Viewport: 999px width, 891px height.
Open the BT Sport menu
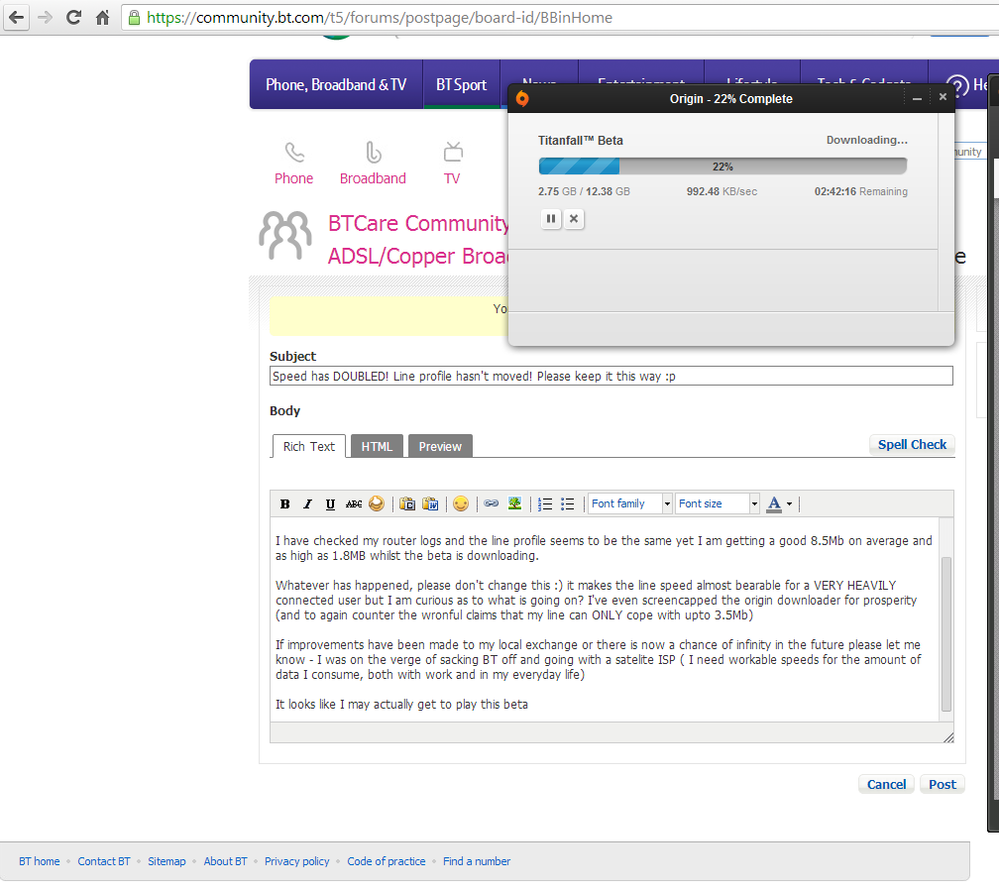click(x=461, y=85)
